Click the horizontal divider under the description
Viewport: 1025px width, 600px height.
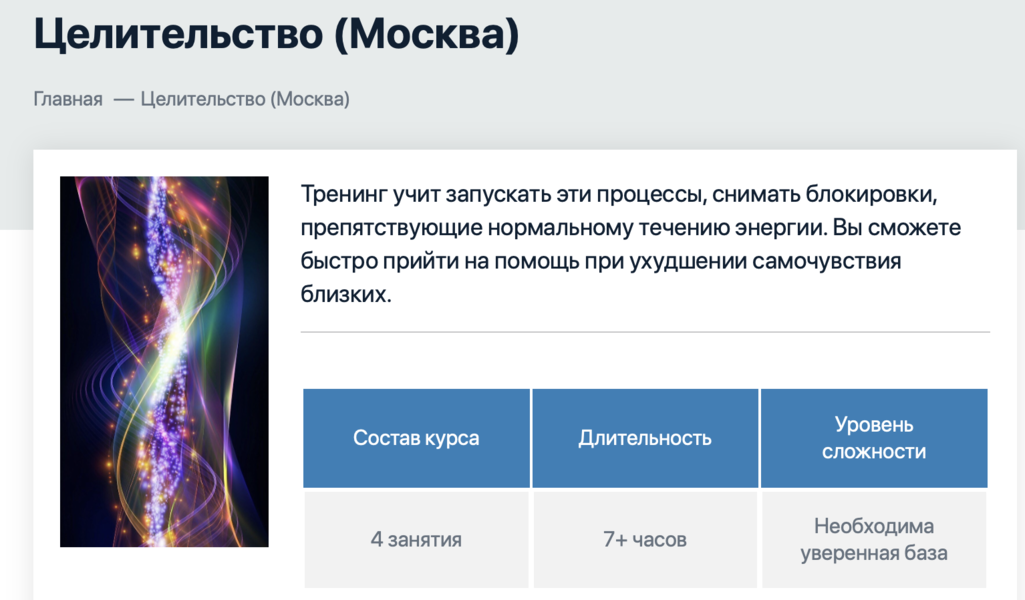[645, 332]
